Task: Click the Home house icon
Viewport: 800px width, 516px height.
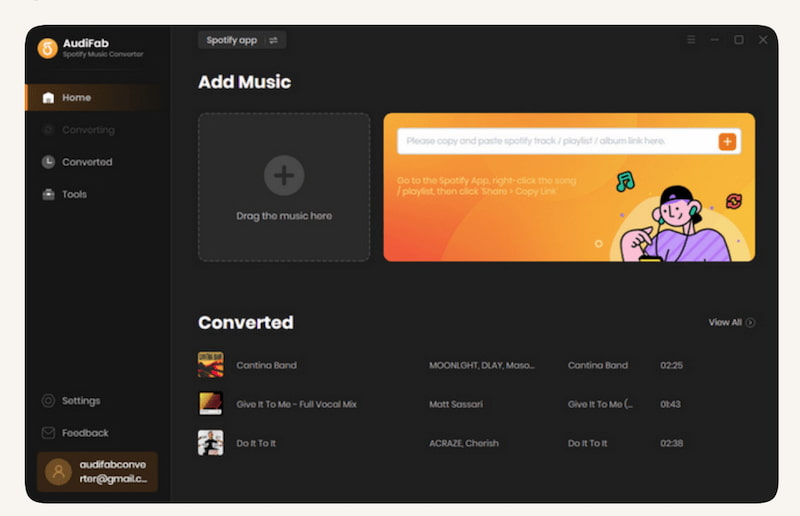Action: pos(48,97)
